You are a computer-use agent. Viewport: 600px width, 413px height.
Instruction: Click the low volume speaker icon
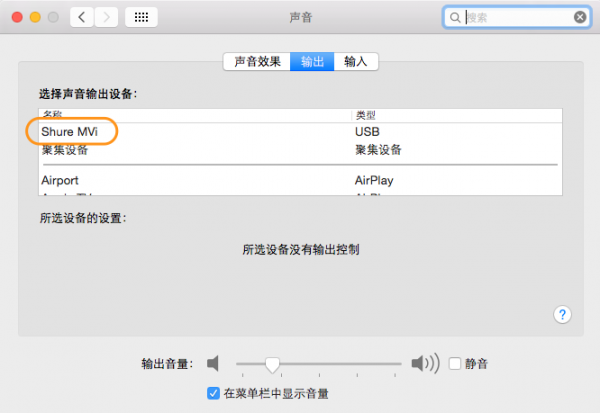point(213,363)
